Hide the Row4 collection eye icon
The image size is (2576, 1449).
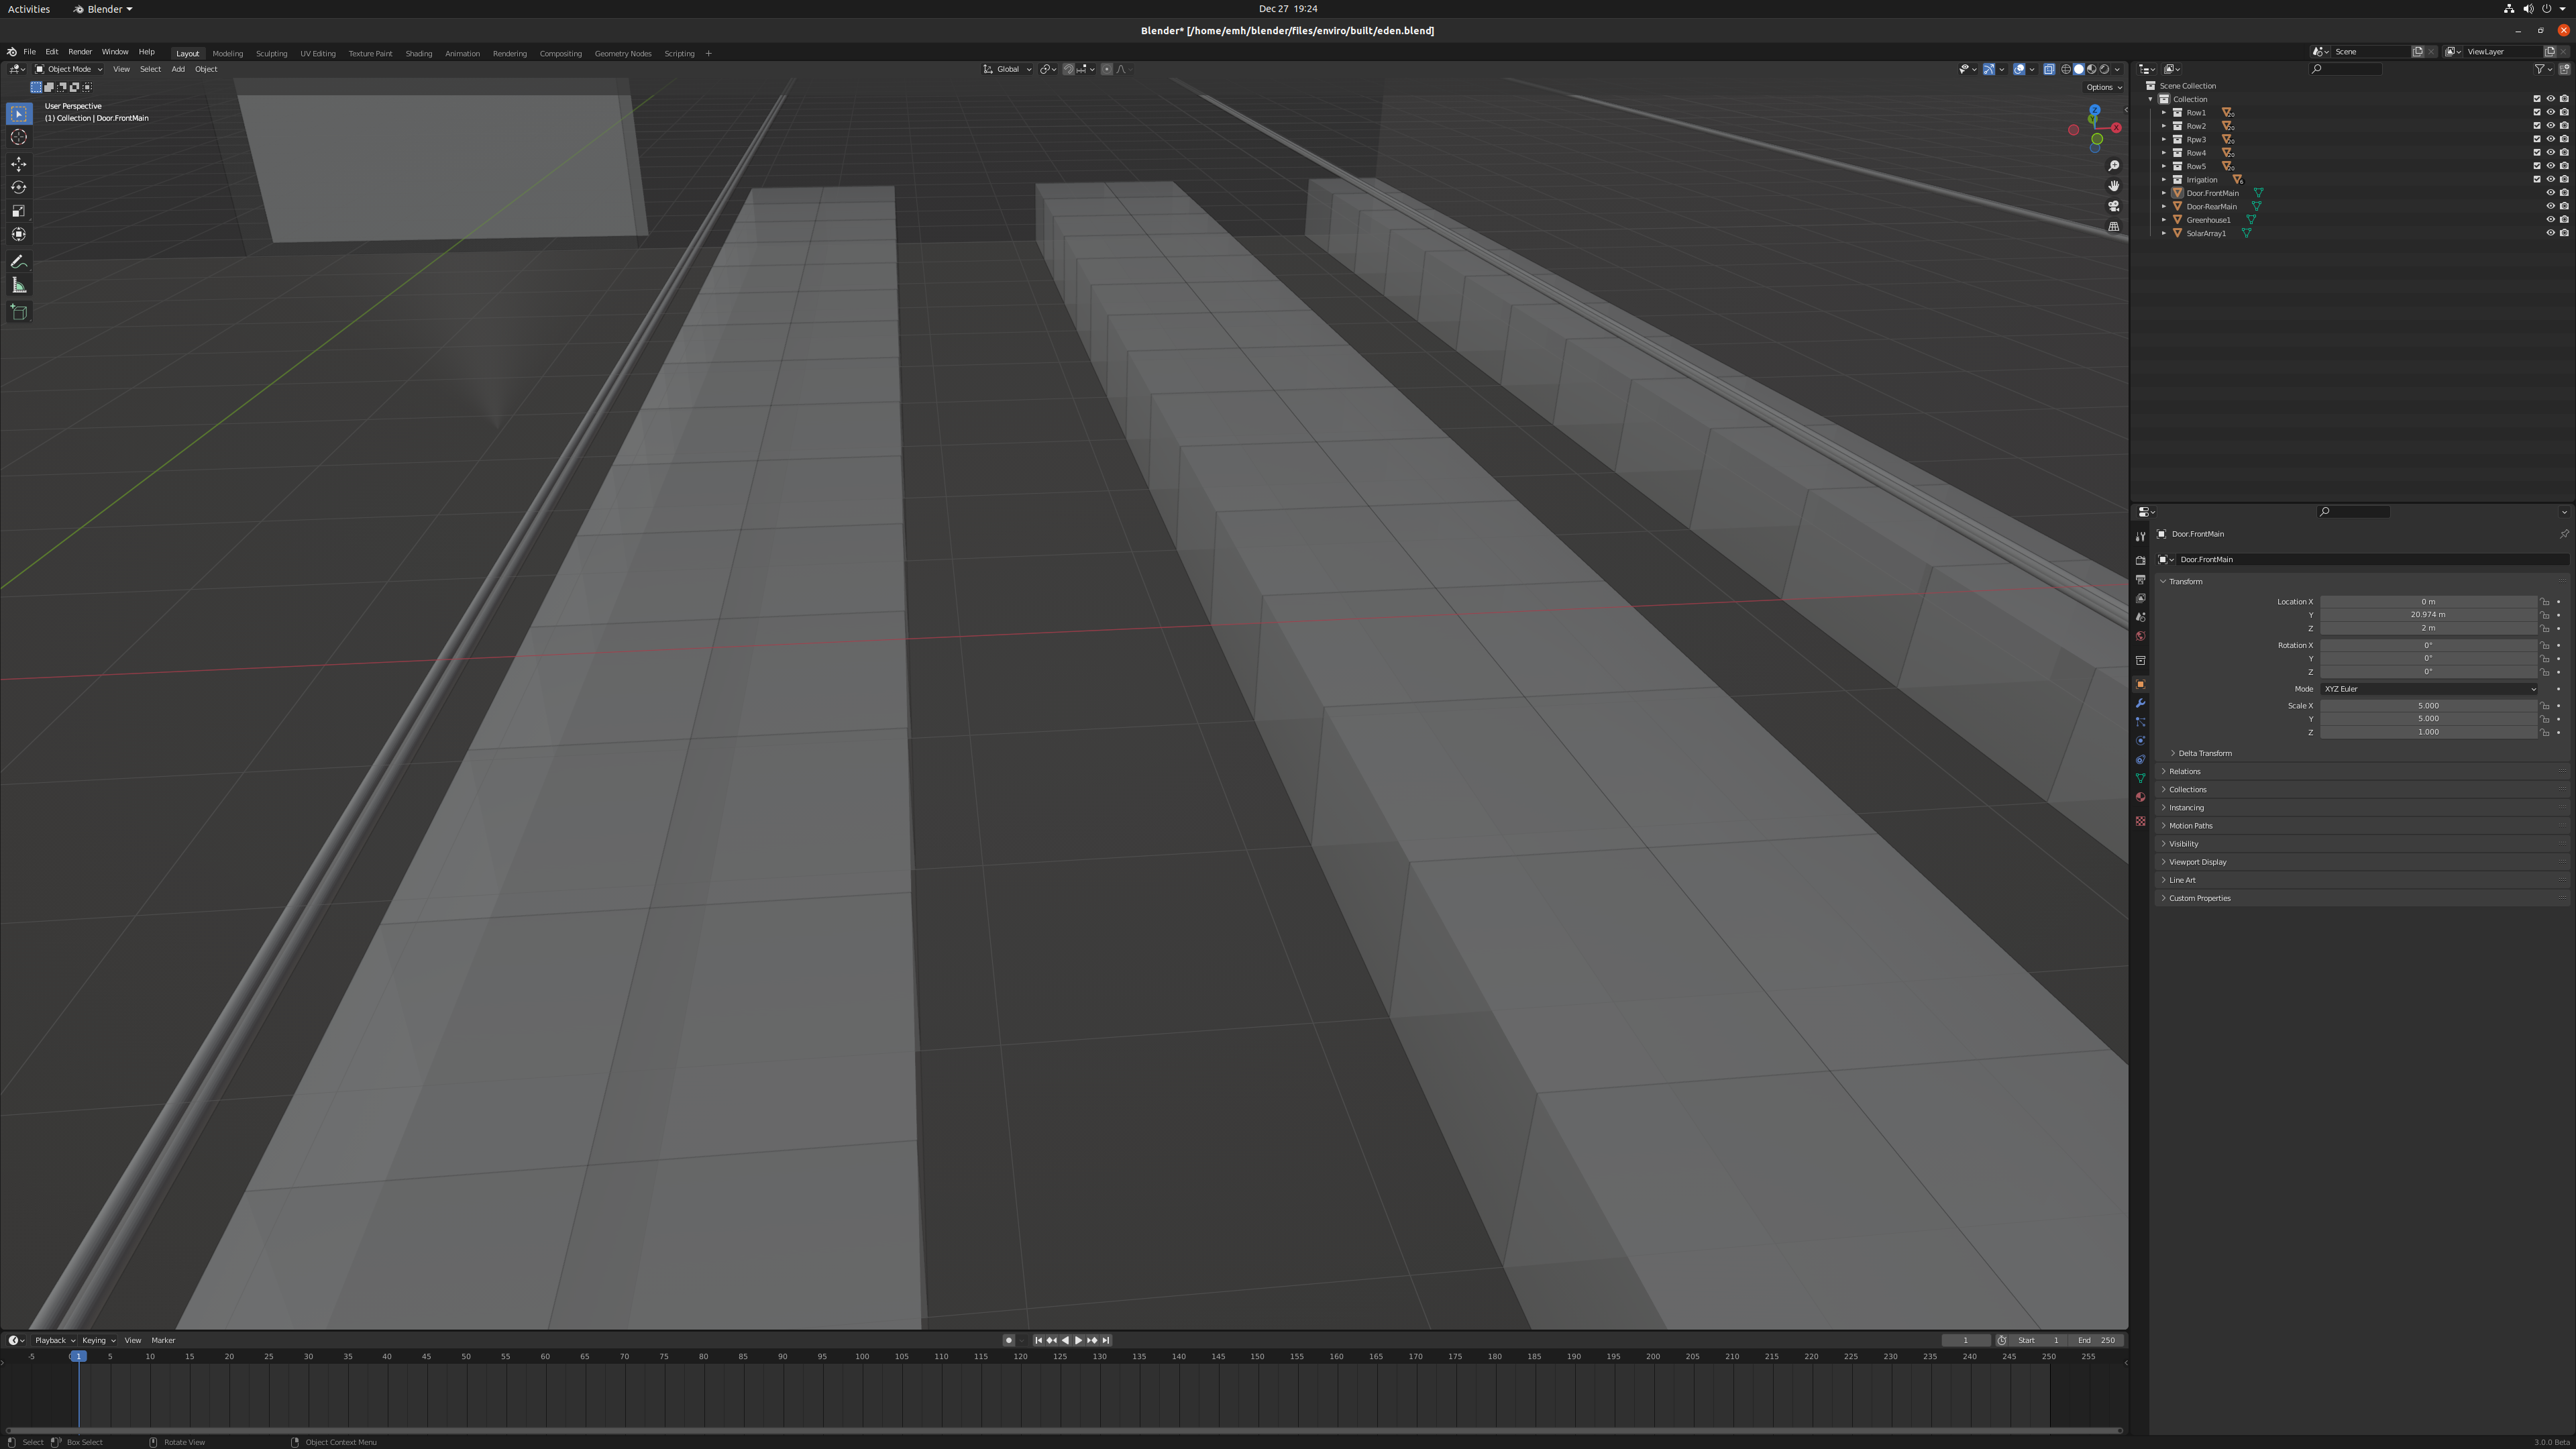(x=2550, y=153)
